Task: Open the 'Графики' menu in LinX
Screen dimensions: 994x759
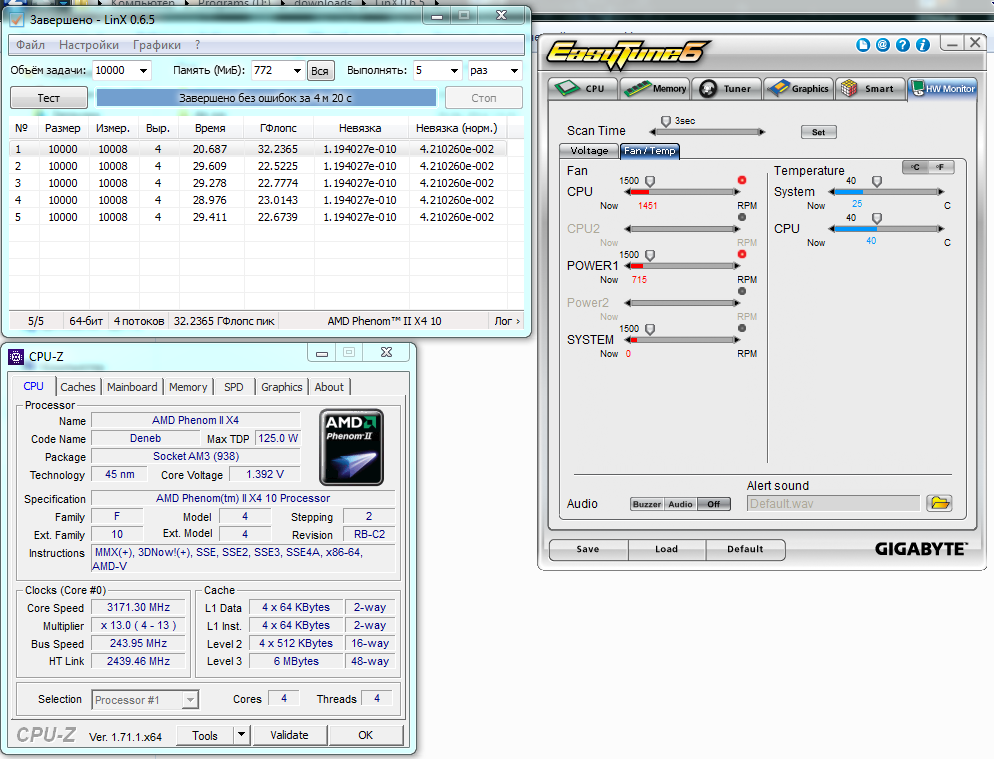Action: tap(157, 45)
